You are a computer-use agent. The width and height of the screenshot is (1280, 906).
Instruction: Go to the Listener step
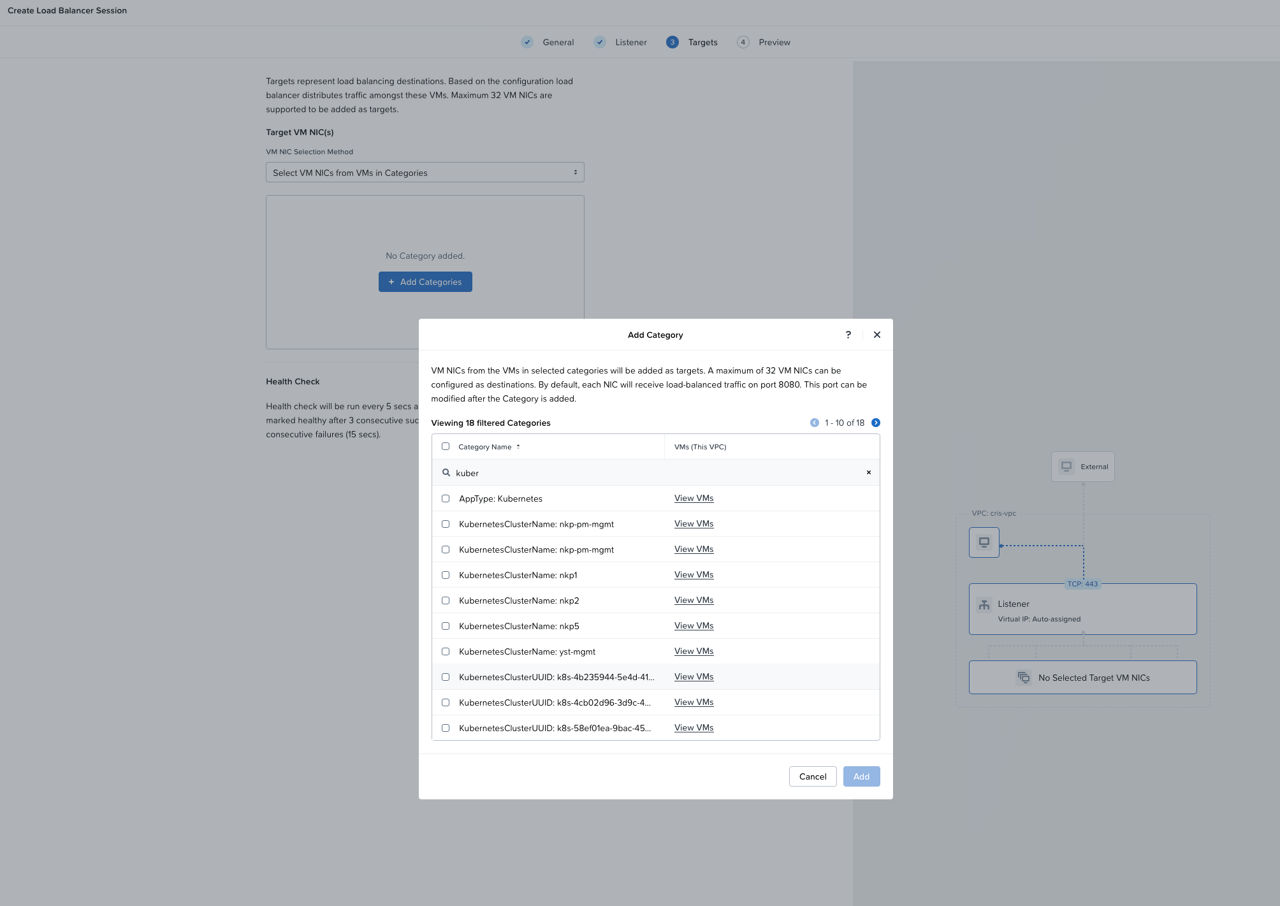[x=621, y=42]
